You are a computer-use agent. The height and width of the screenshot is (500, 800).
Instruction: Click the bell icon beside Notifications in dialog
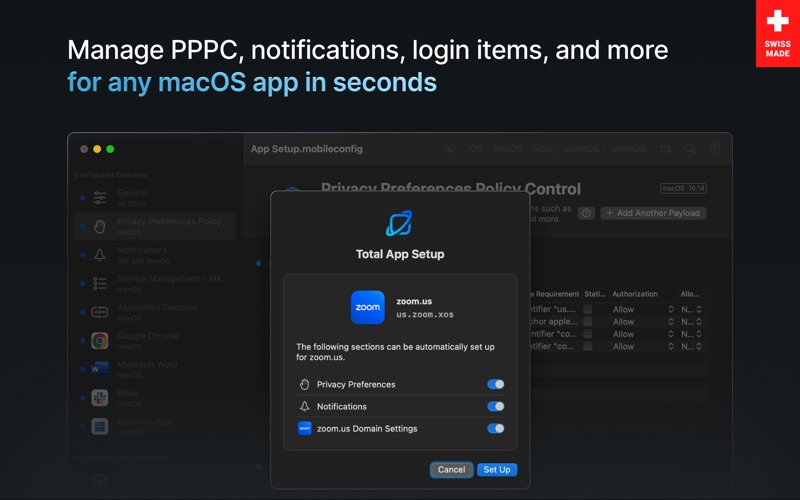tap(305, 406)
